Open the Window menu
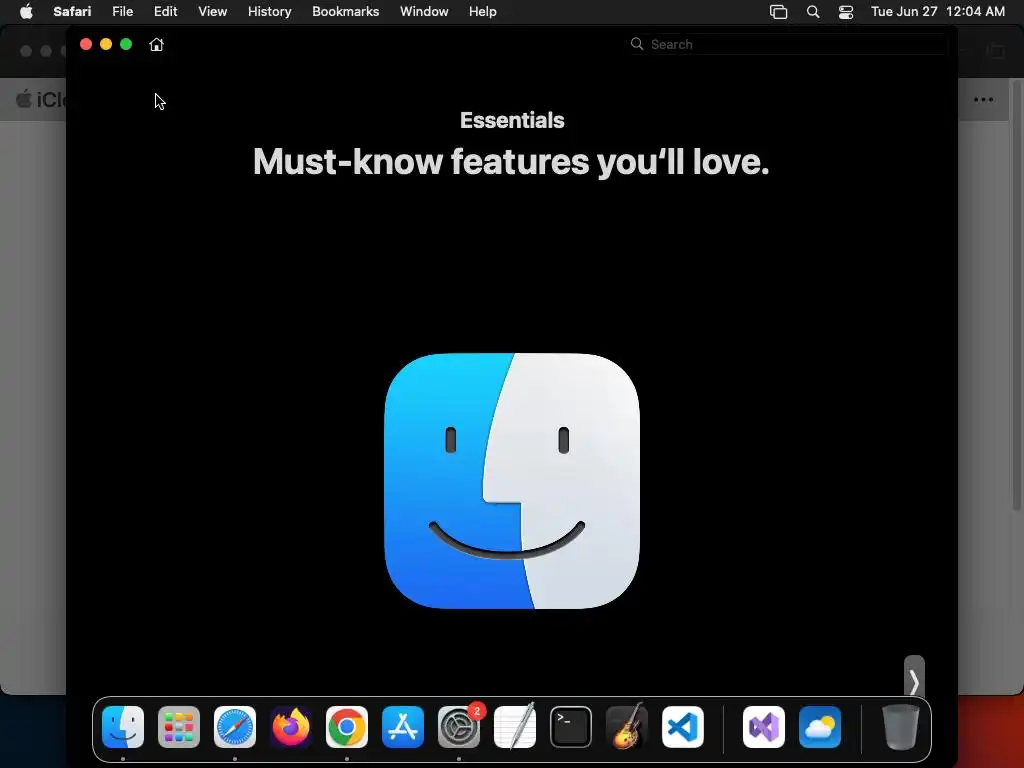1024x768 pixels. point(424,12)
